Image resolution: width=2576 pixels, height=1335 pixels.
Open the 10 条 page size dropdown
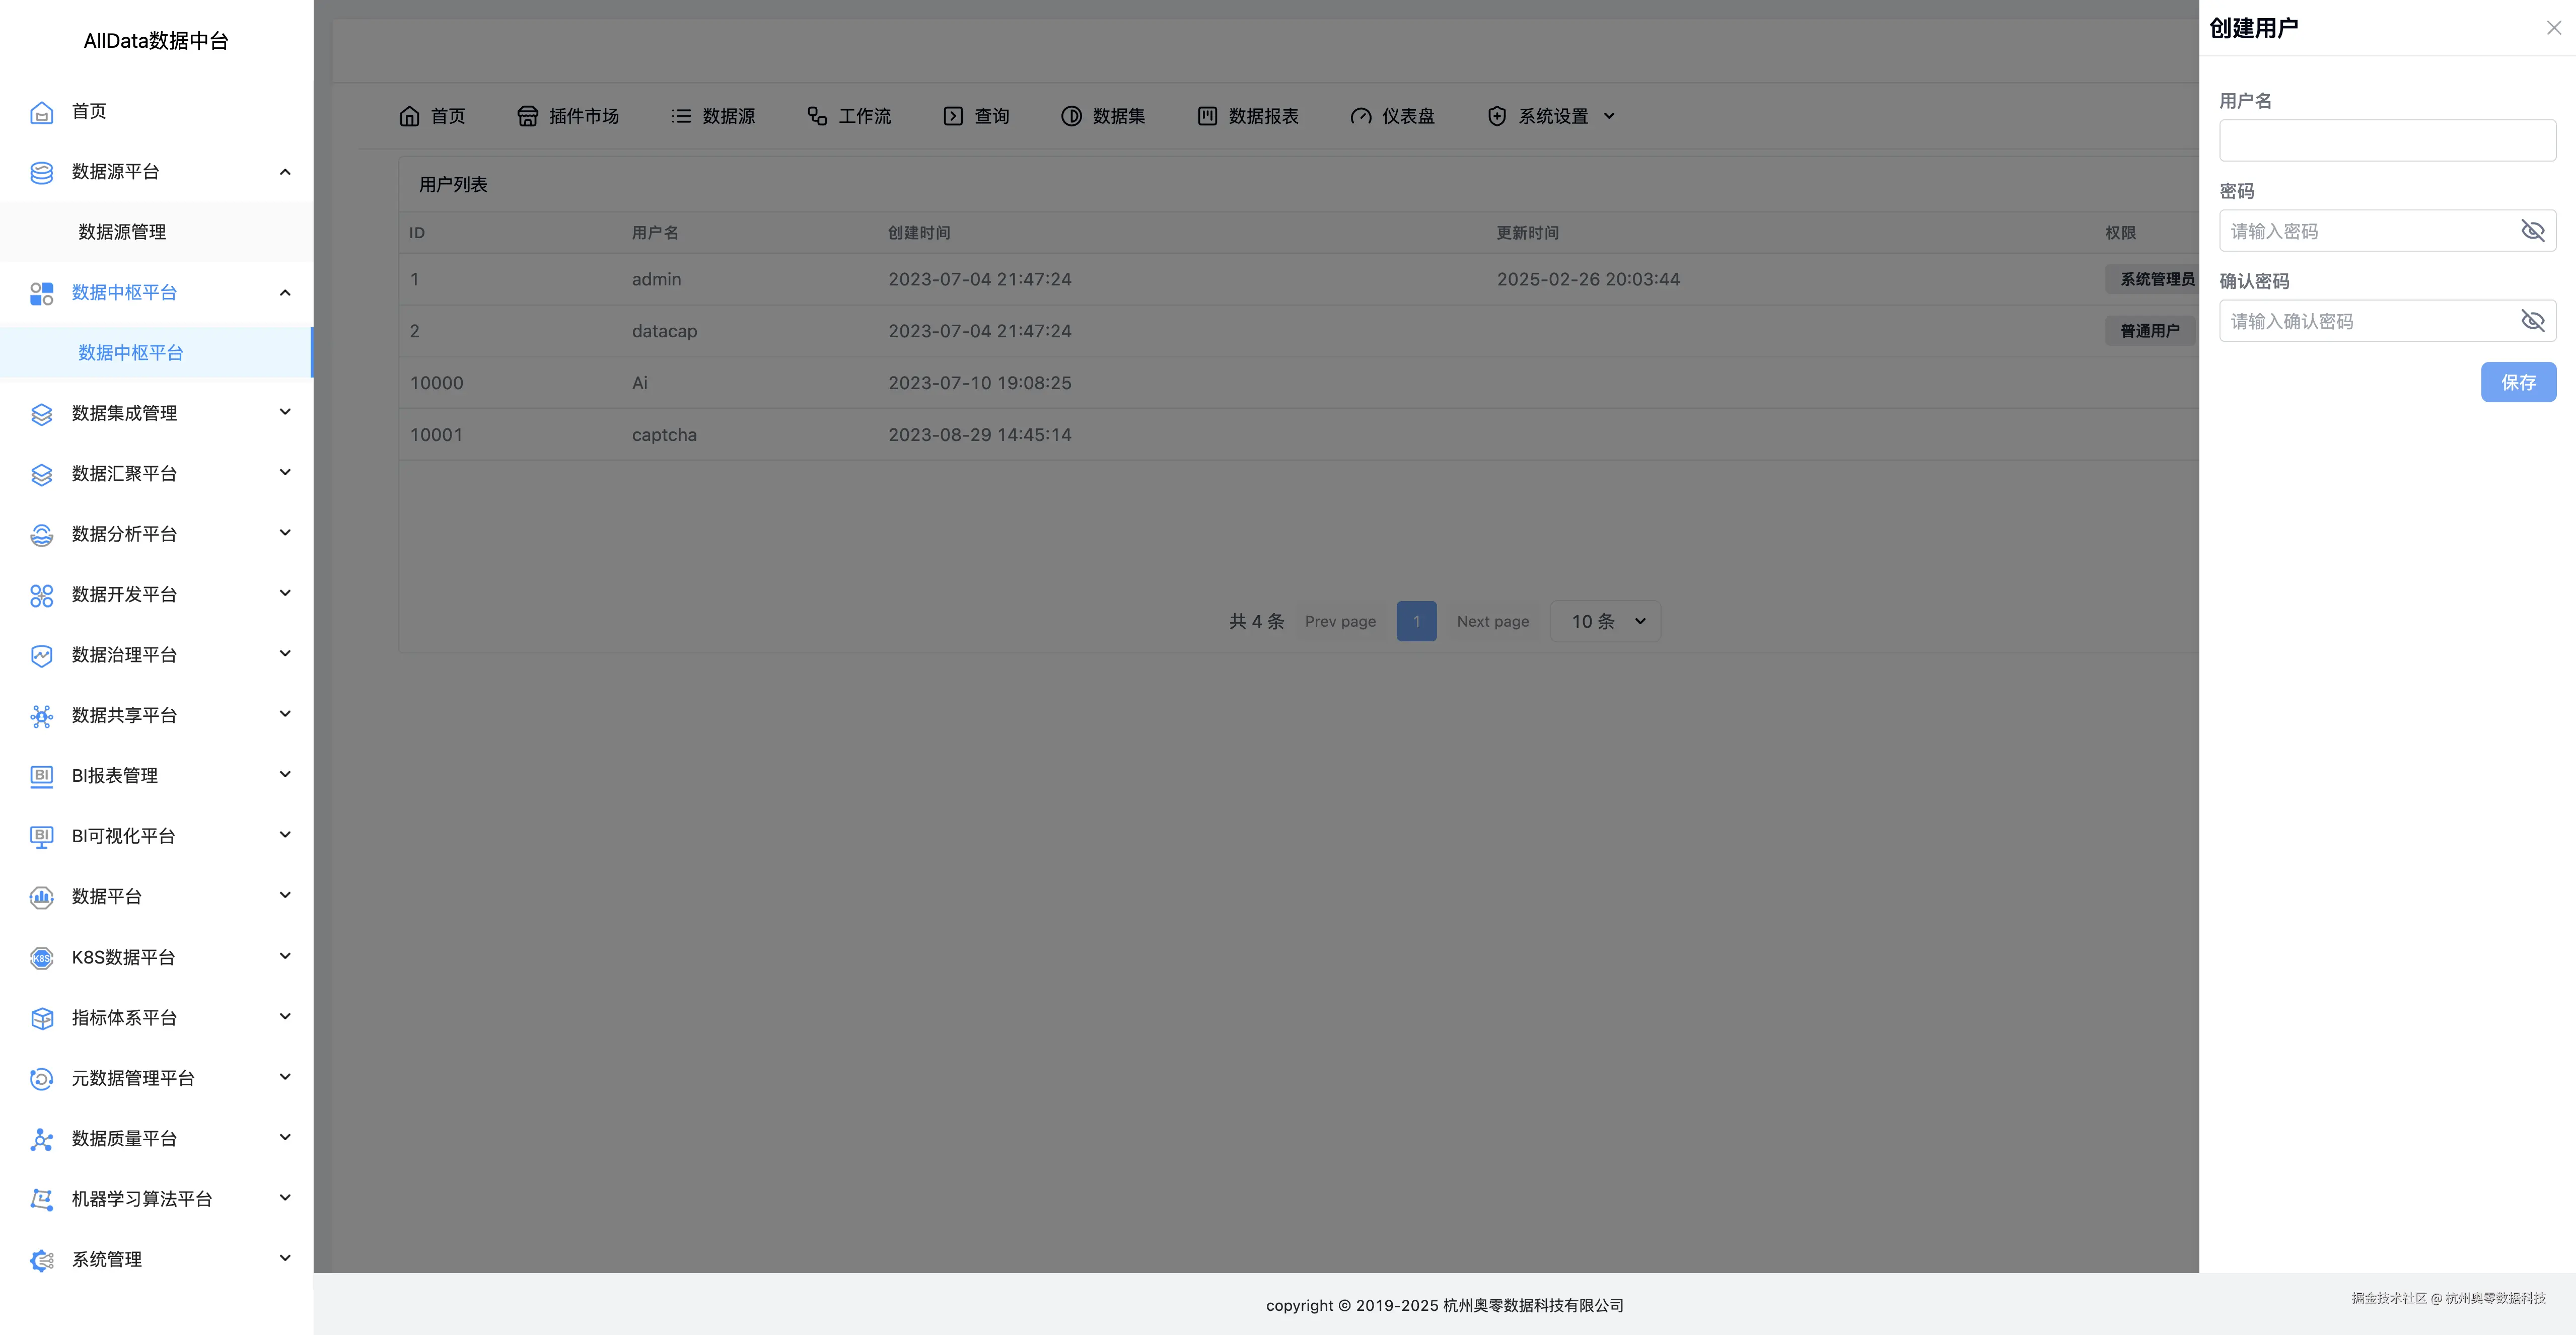tap(1605, 621)
